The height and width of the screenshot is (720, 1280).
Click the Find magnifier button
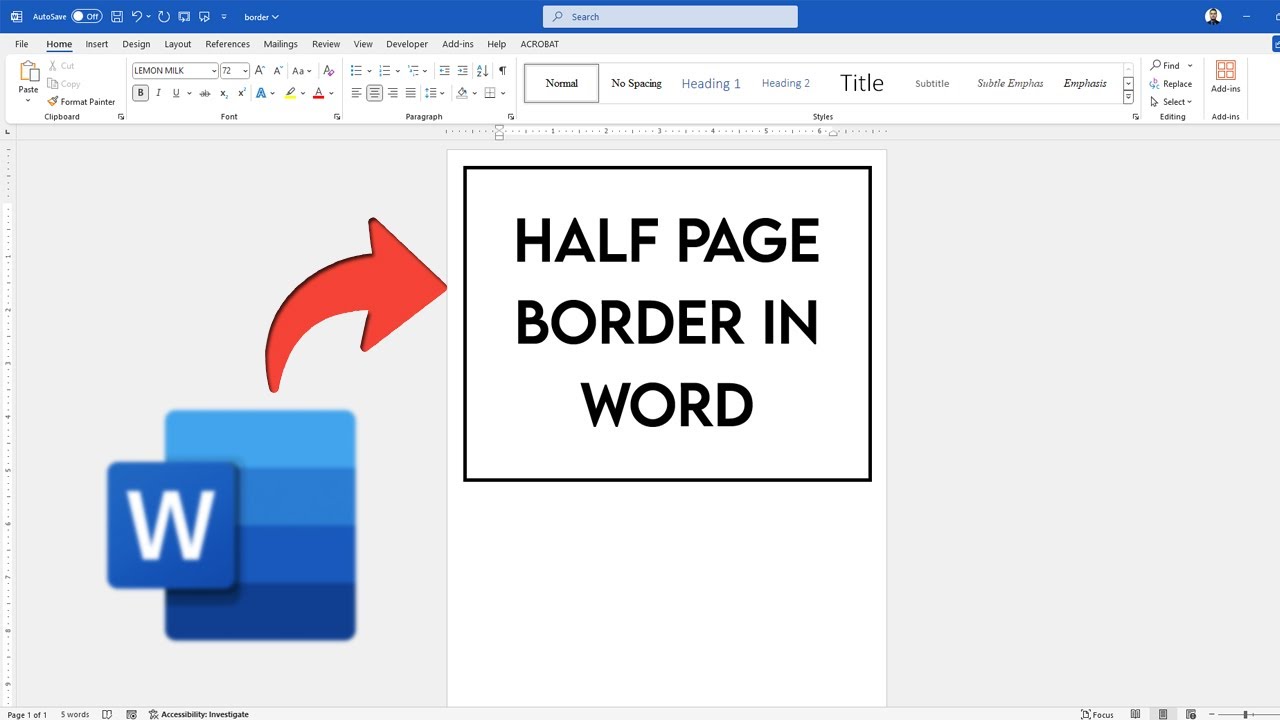(1165, 66)
